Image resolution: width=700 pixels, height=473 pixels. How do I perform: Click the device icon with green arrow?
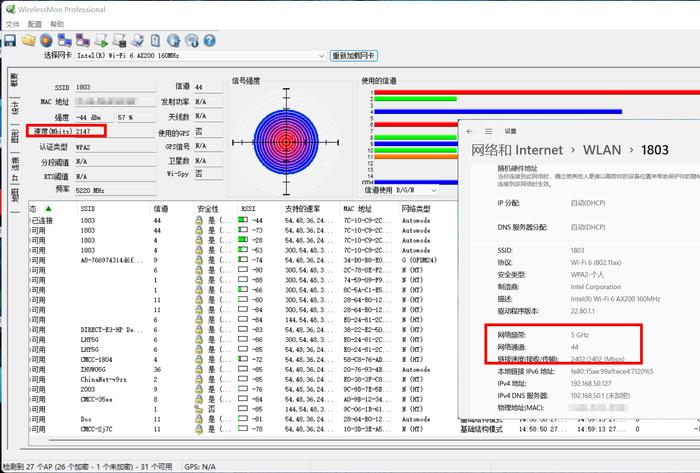[101, 41]
